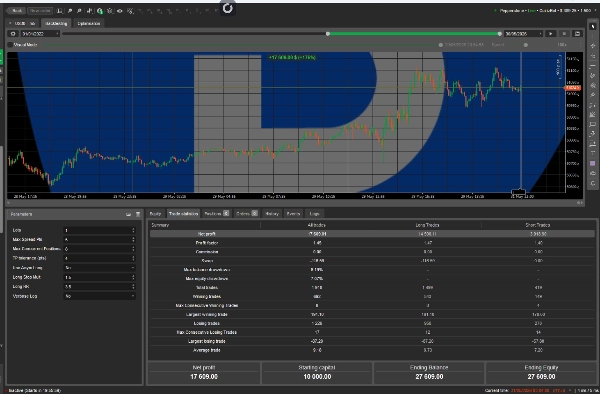Open the Optimization tab
The image size is (600, 394).
point(89,23)
